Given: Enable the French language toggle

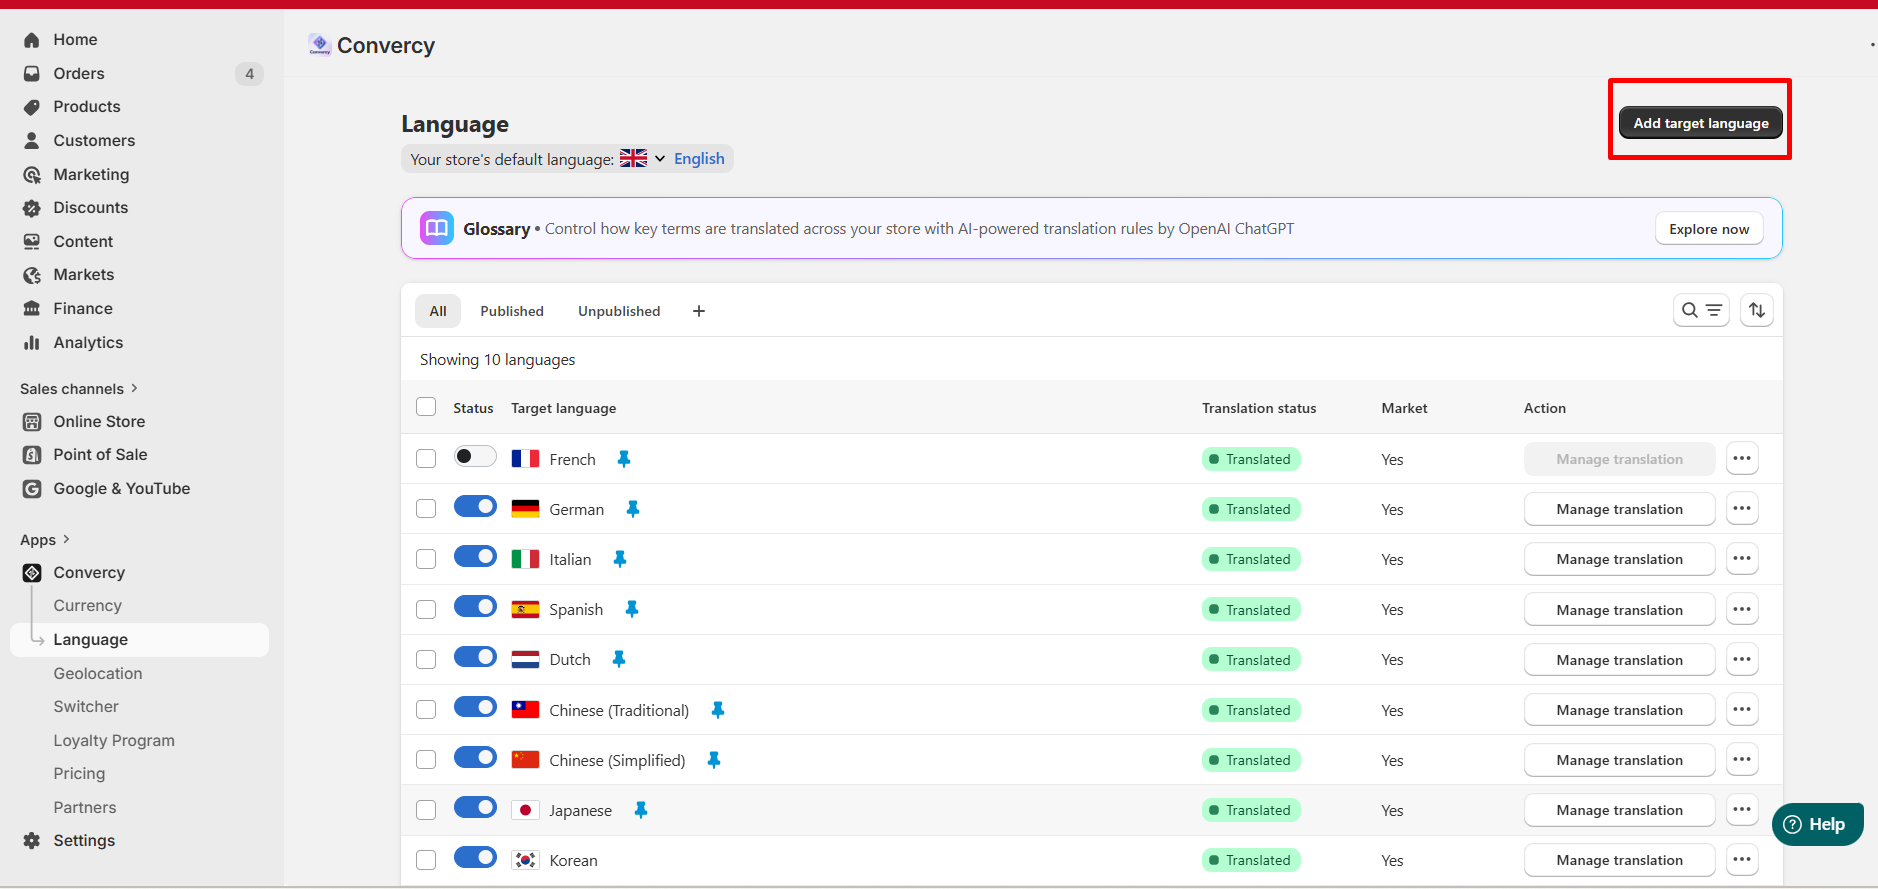Looking at the screenshot, I should [475, 456].
